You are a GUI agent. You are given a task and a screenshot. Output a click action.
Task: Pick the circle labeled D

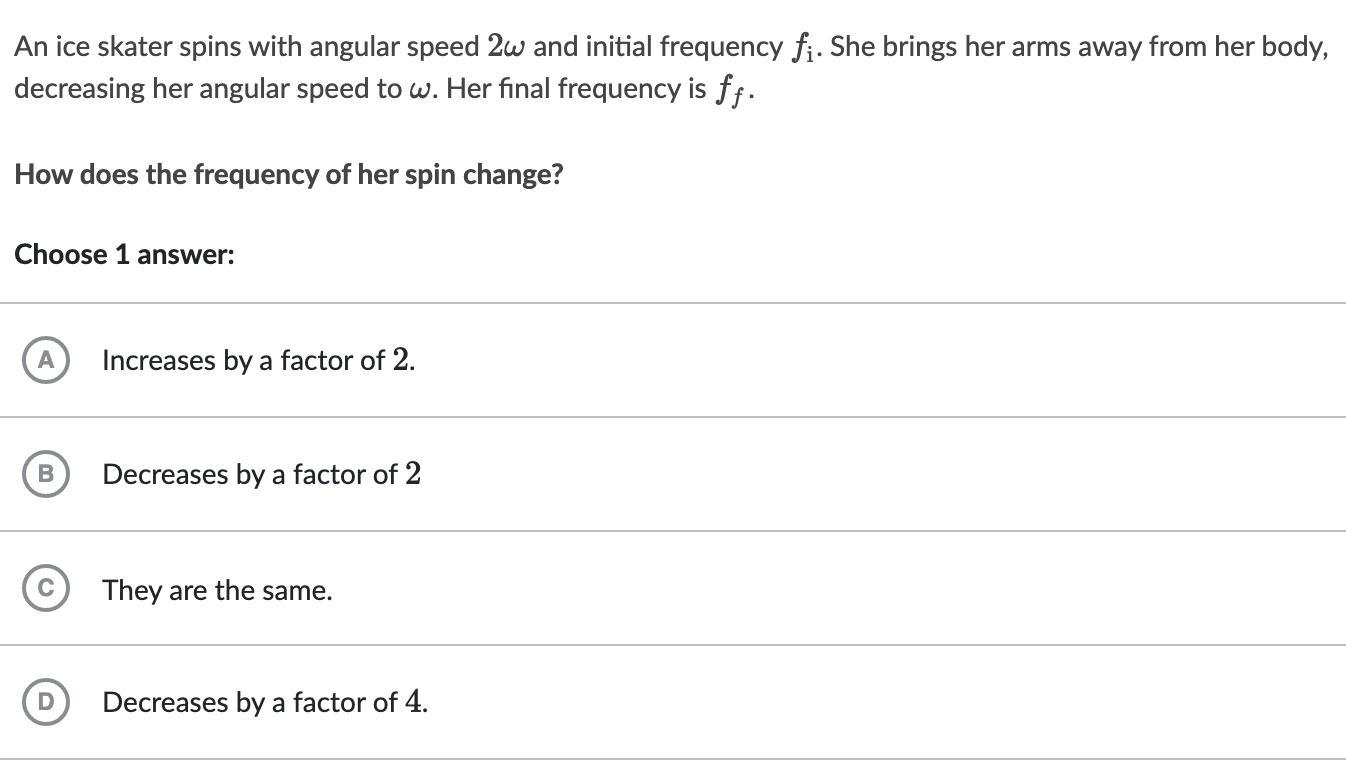click(45, 702)
